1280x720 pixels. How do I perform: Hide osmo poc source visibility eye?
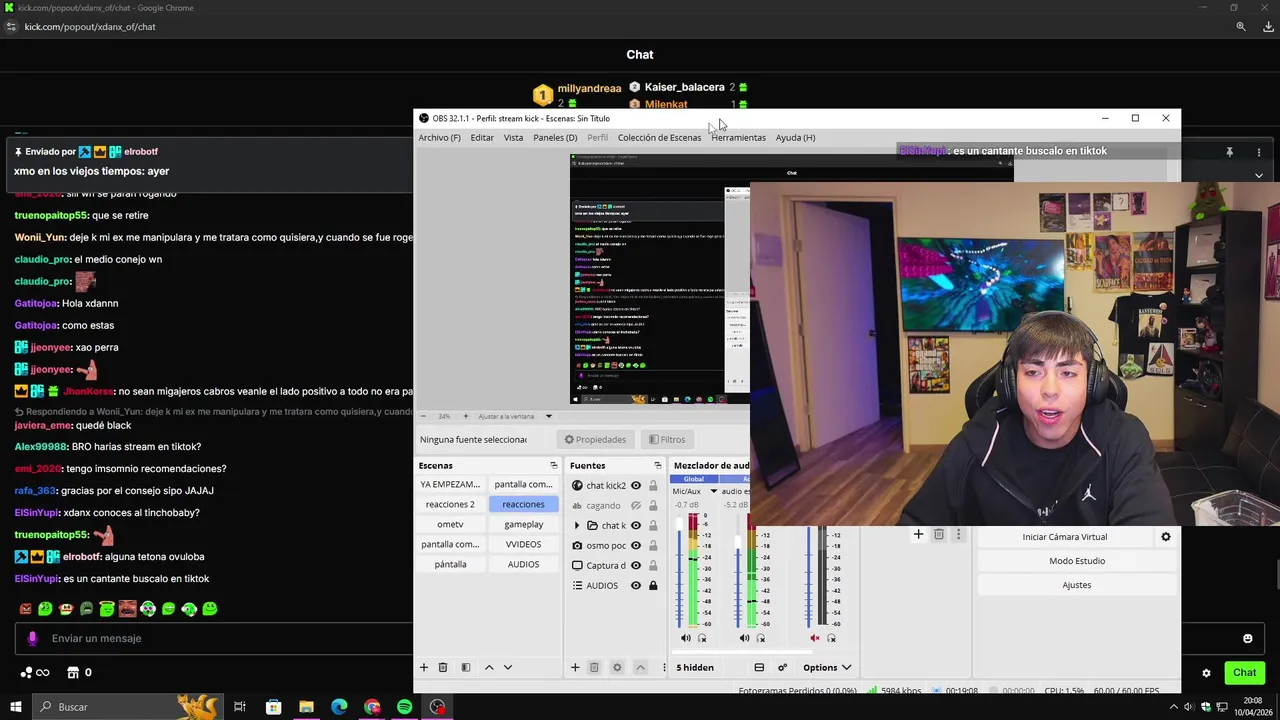(x=635, y=545)
